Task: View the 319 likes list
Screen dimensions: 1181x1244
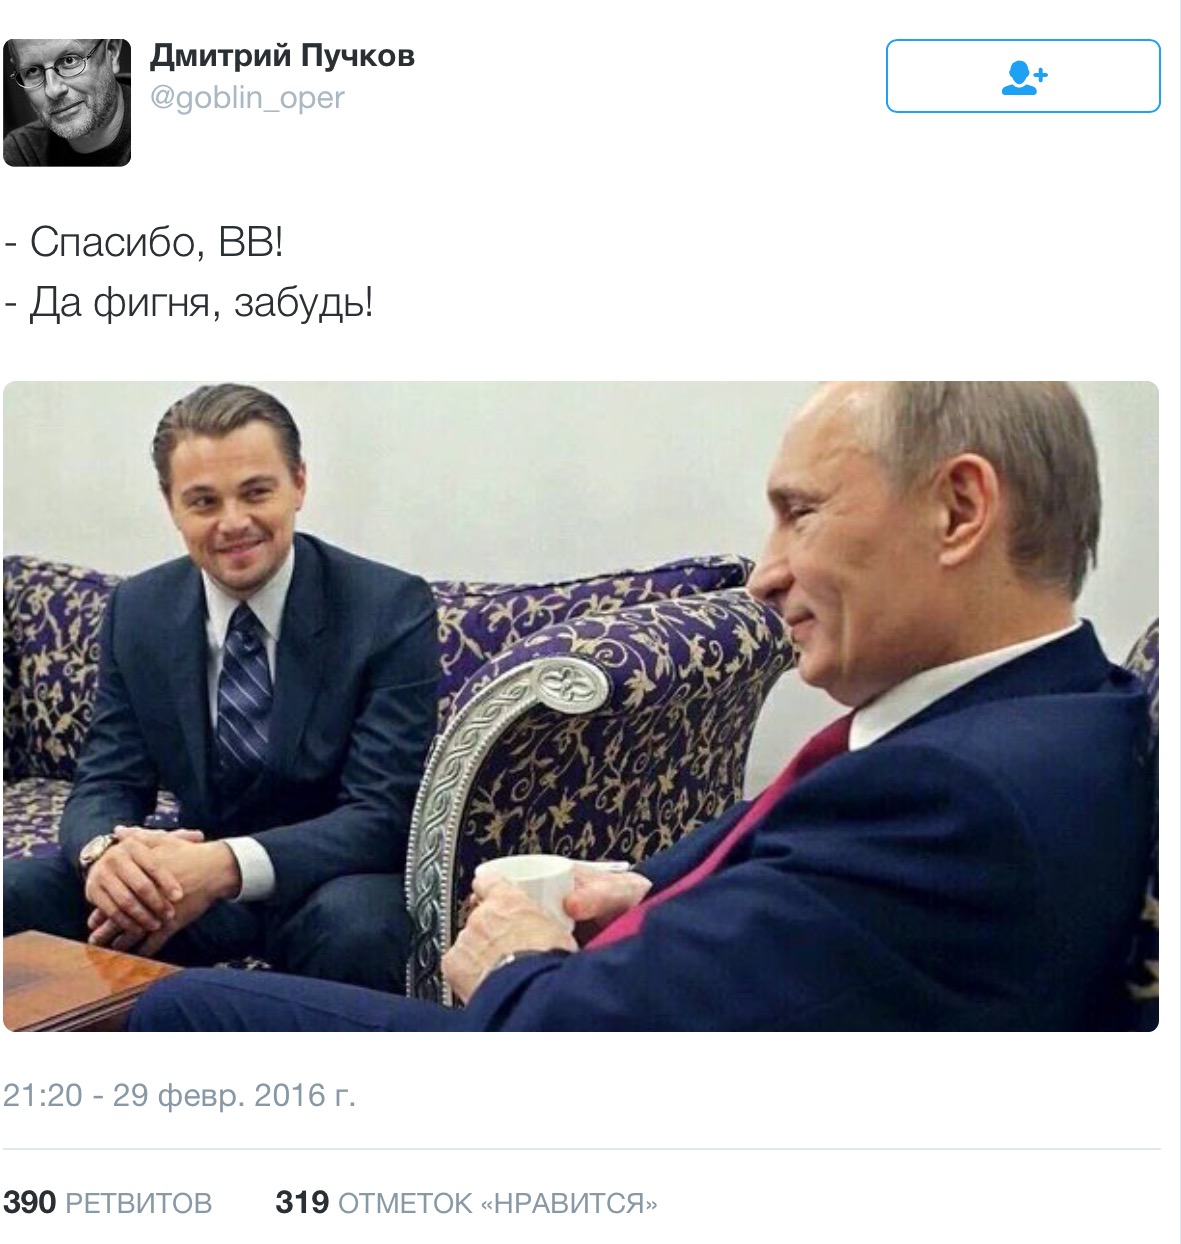Action: coord(466,1202)
